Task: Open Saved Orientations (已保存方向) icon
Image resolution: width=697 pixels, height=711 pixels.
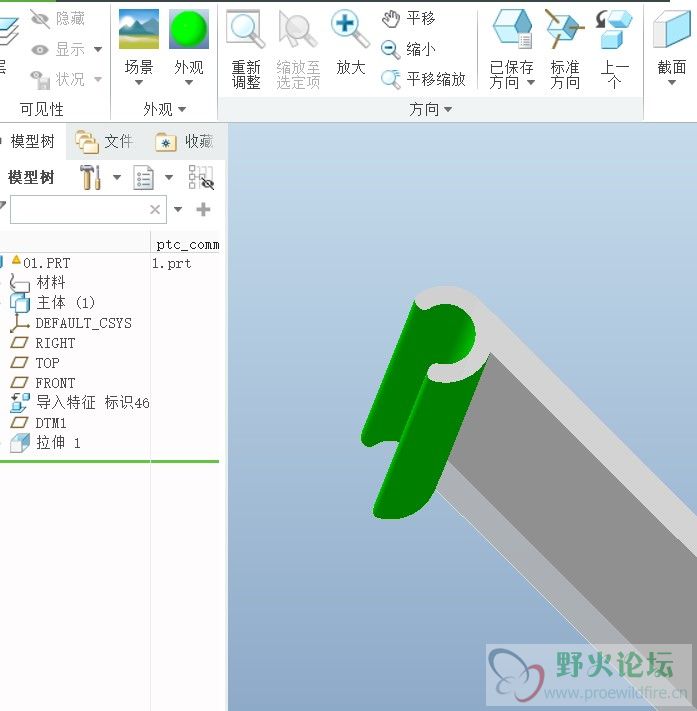Action: click(512, 29)
